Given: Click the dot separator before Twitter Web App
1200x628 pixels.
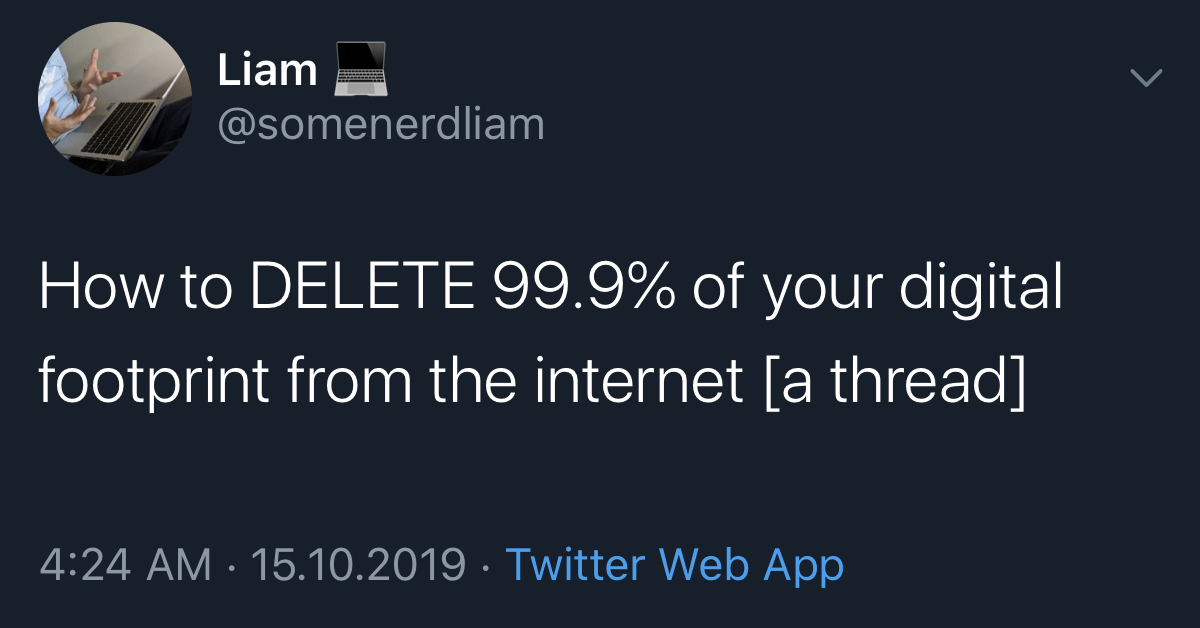Looking at the screenshot, I should 486,566.
